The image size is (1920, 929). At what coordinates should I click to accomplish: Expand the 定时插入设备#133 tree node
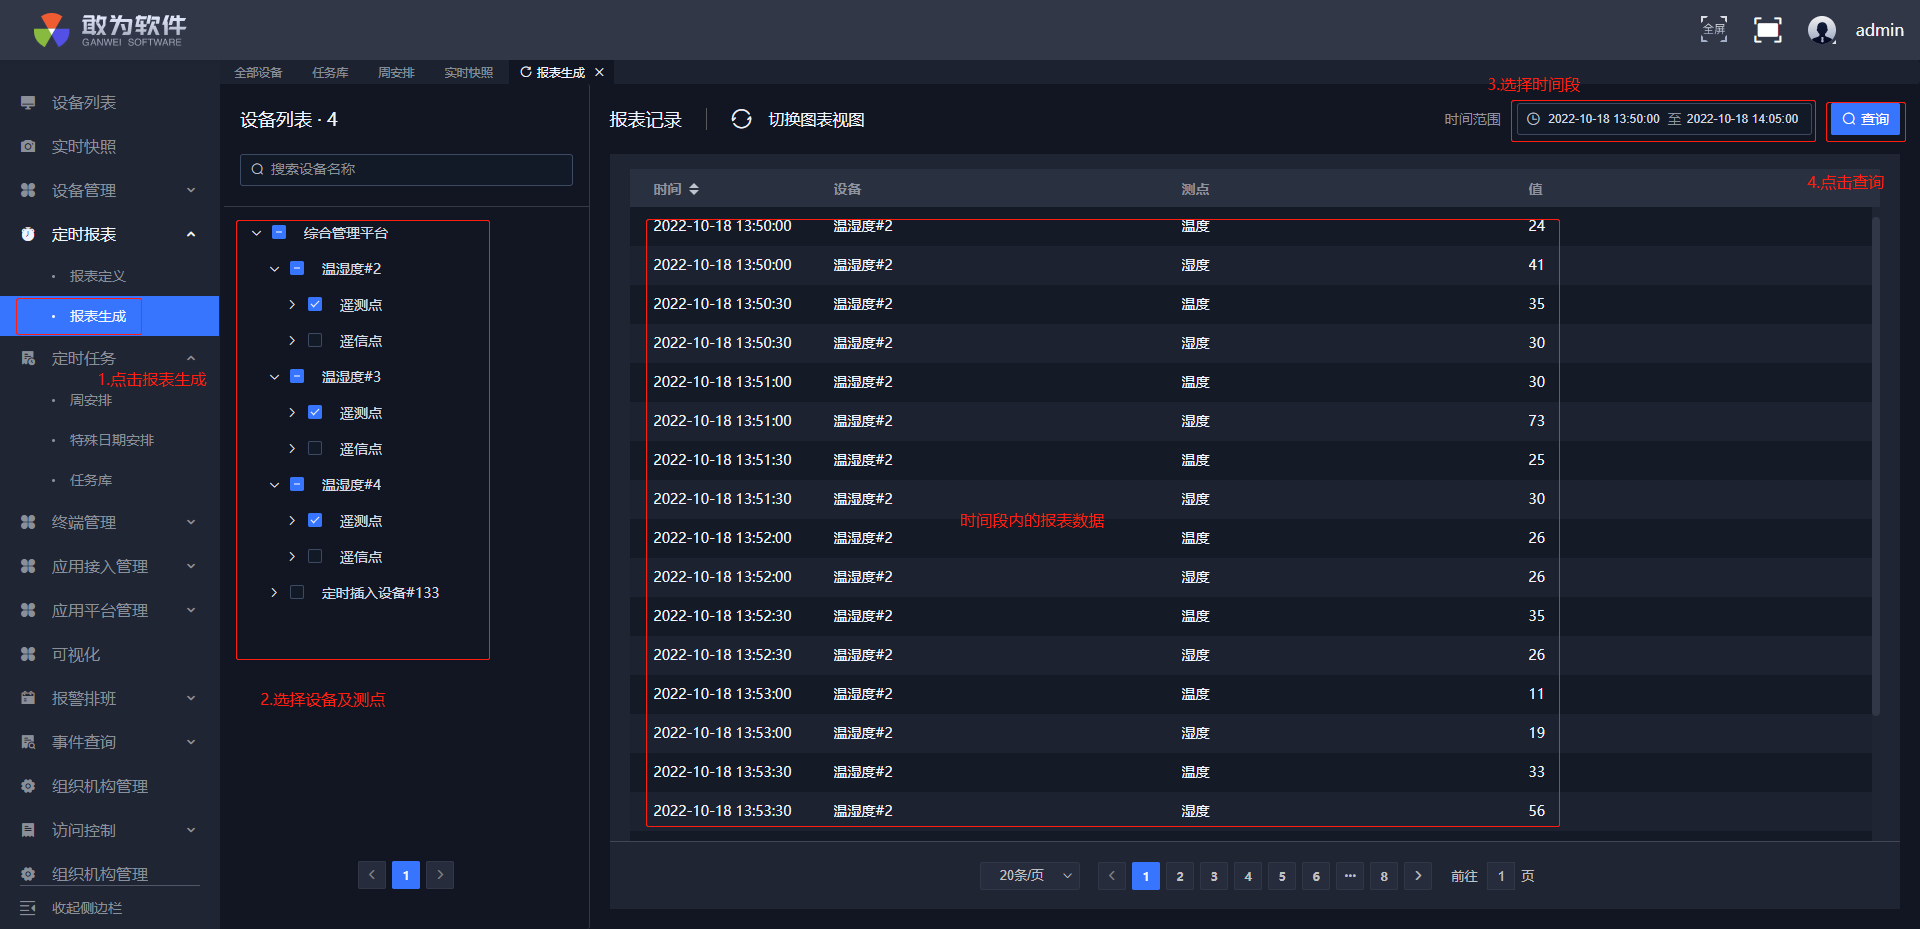tap(274, 593)
